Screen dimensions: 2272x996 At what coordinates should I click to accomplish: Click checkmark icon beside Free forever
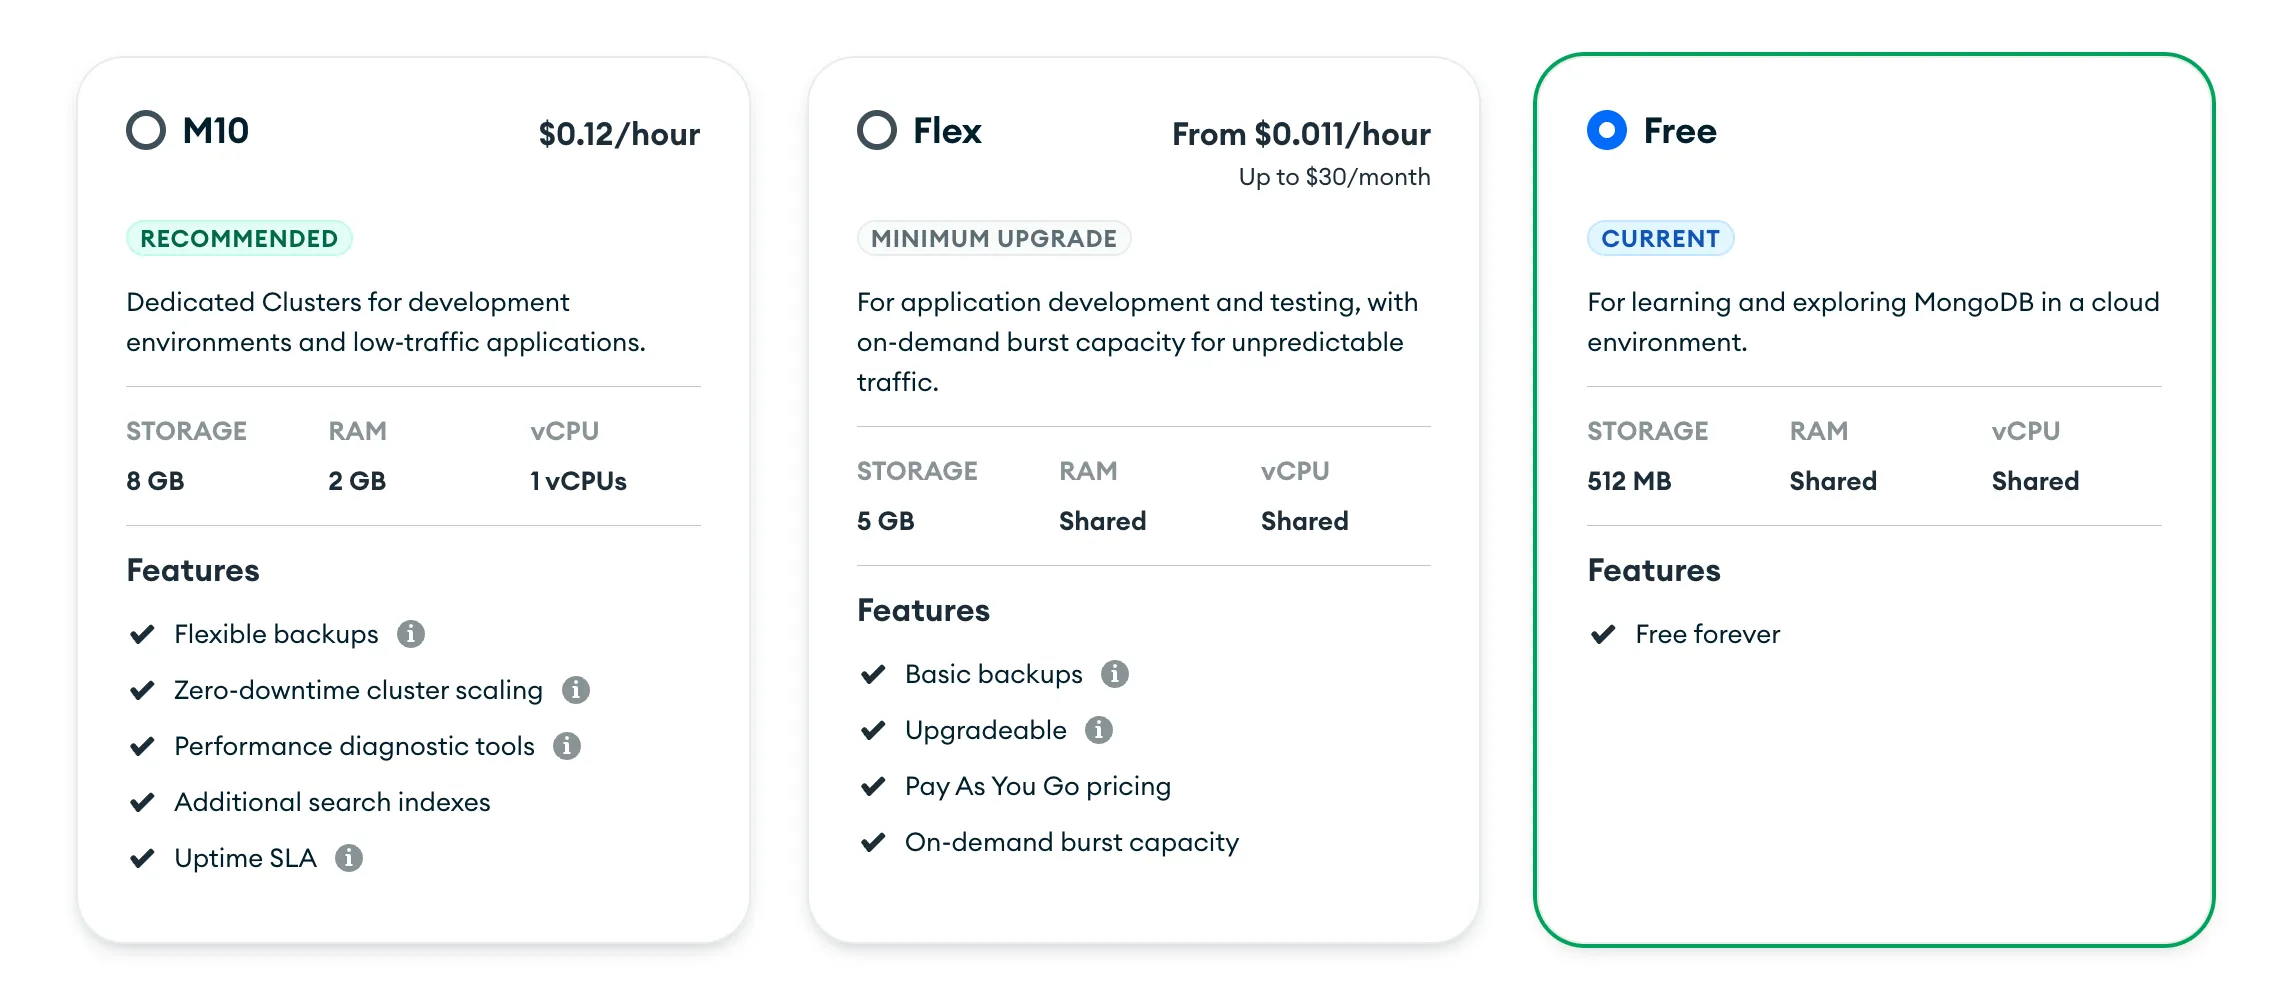(1603, 634)
